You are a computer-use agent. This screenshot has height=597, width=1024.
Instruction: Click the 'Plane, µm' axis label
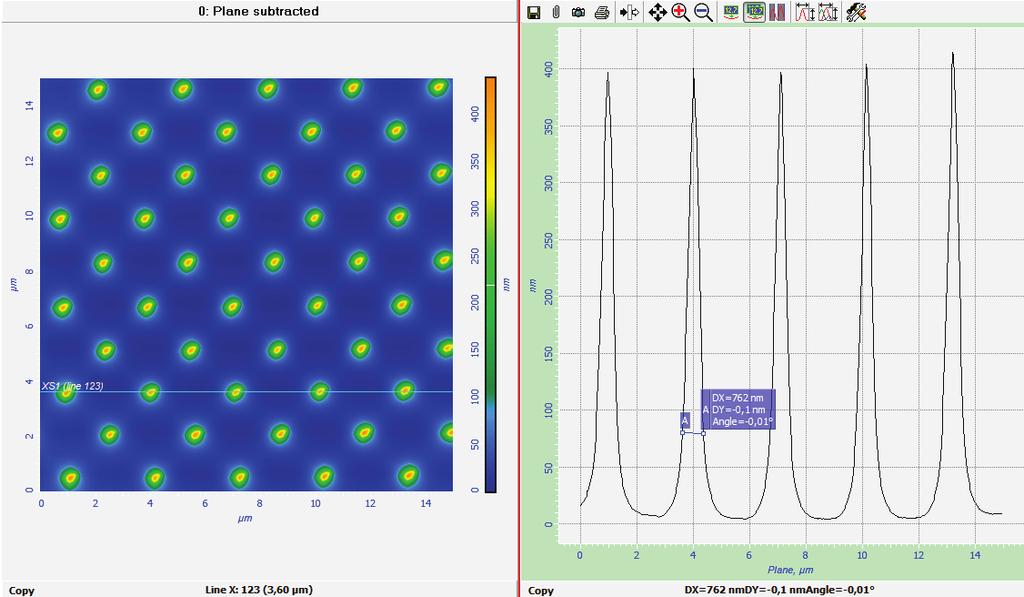[x=790, y=570]
